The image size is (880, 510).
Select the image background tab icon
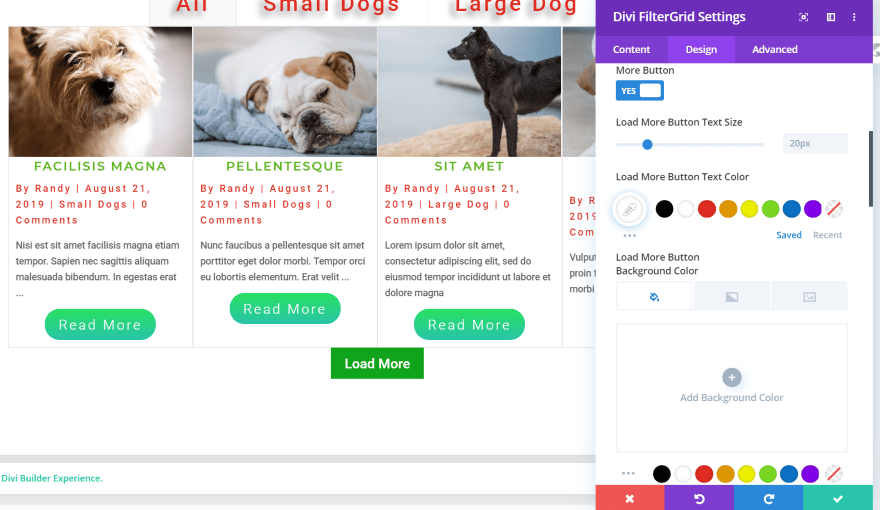coord(809,296)
